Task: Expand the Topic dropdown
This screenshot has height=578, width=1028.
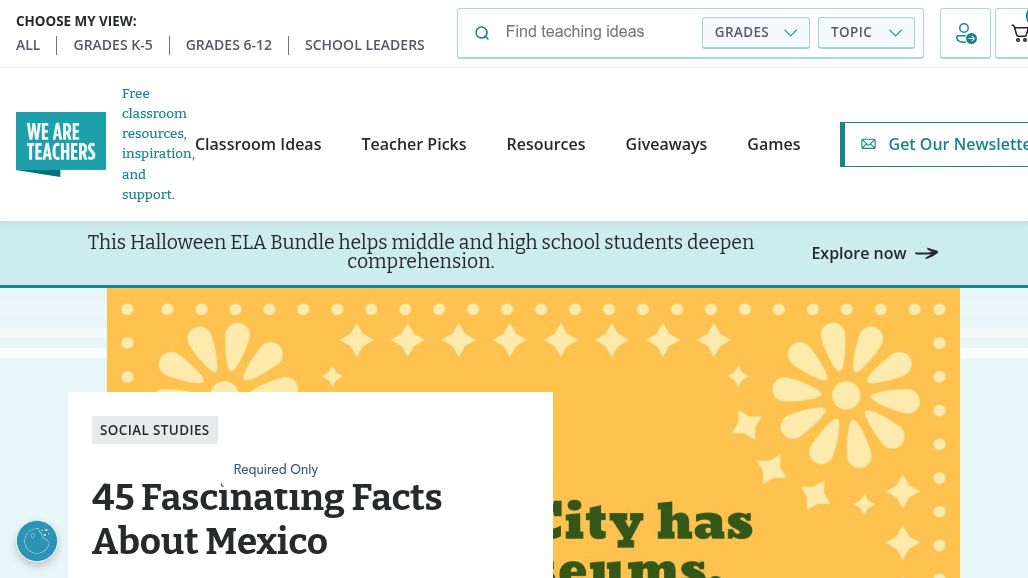Action: click(x=866, y=33)
